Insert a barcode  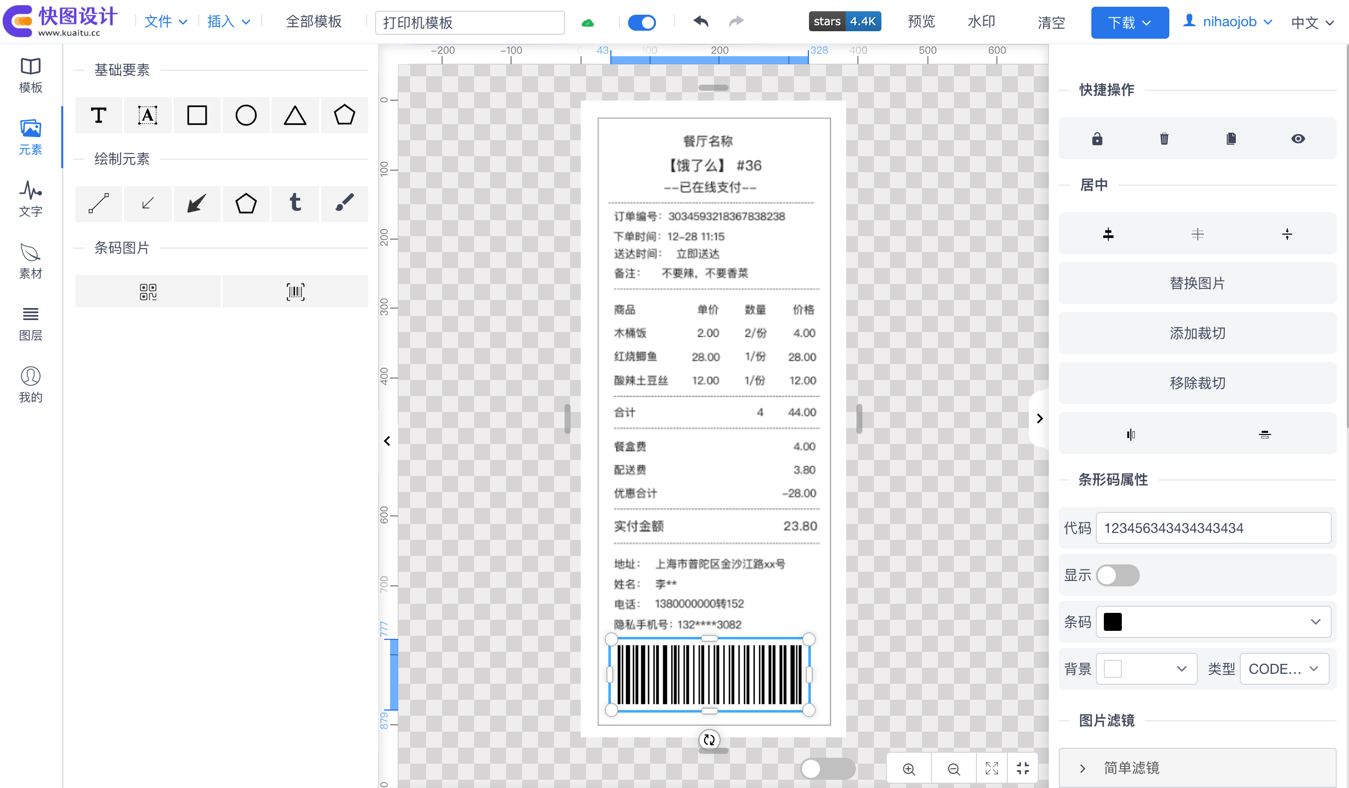295,292
